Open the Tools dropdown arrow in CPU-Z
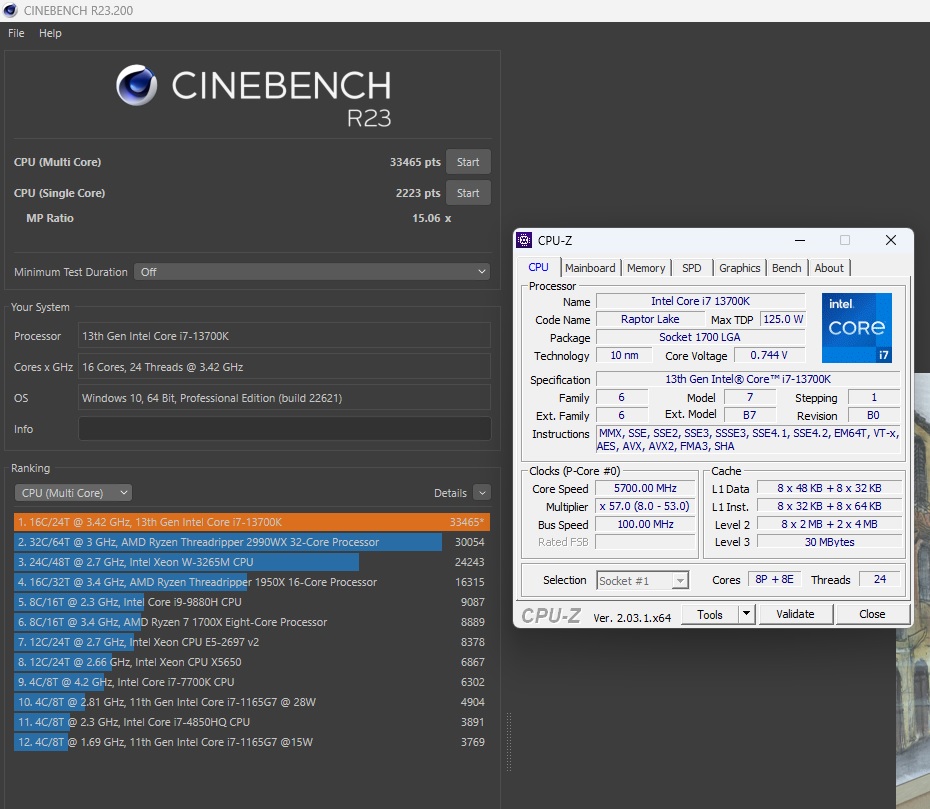930x809 pixels. (x=747, y=614)
